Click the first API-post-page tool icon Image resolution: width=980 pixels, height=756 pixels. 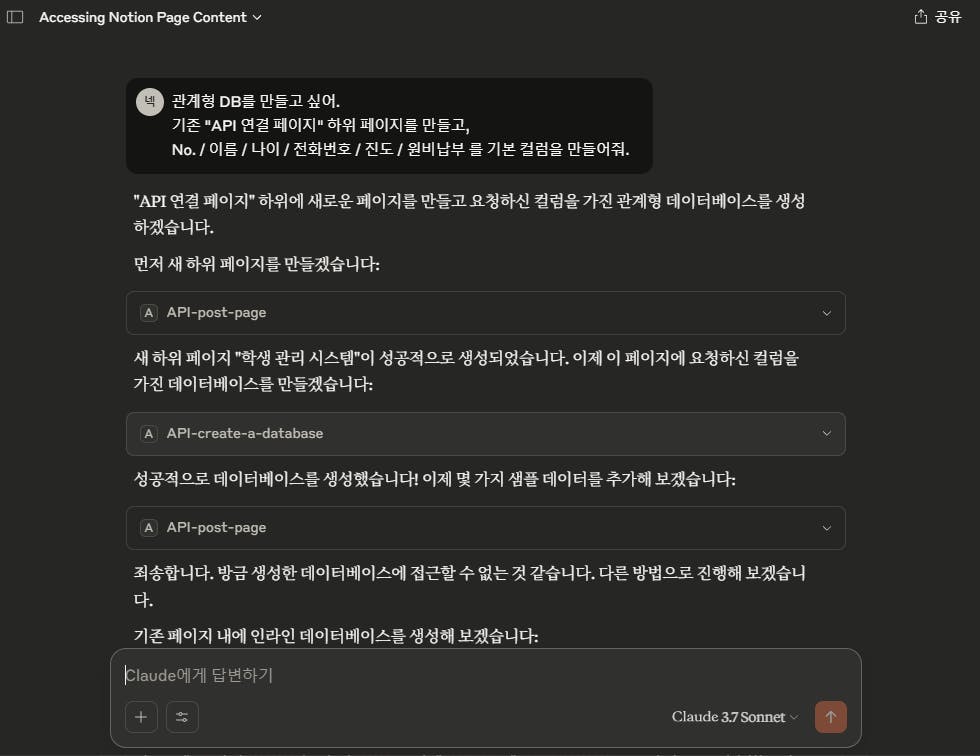[149, 312]
